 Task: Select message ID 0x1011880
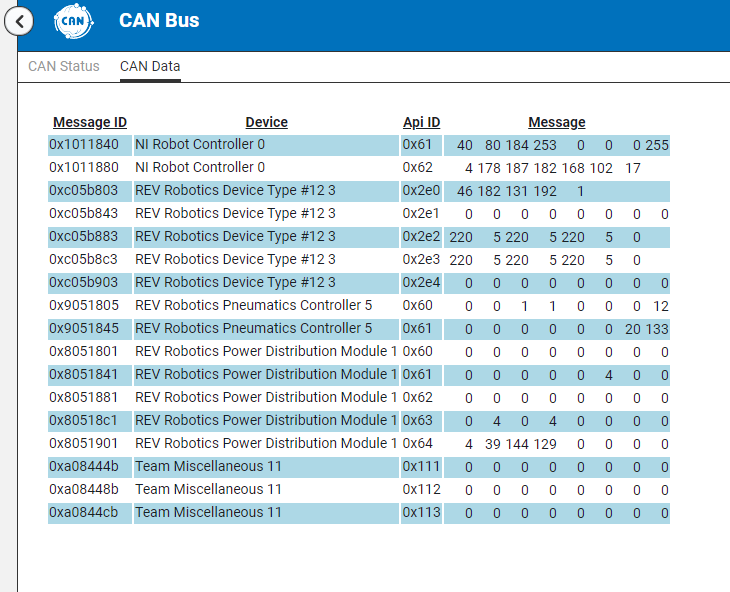(x=84, y=168)
